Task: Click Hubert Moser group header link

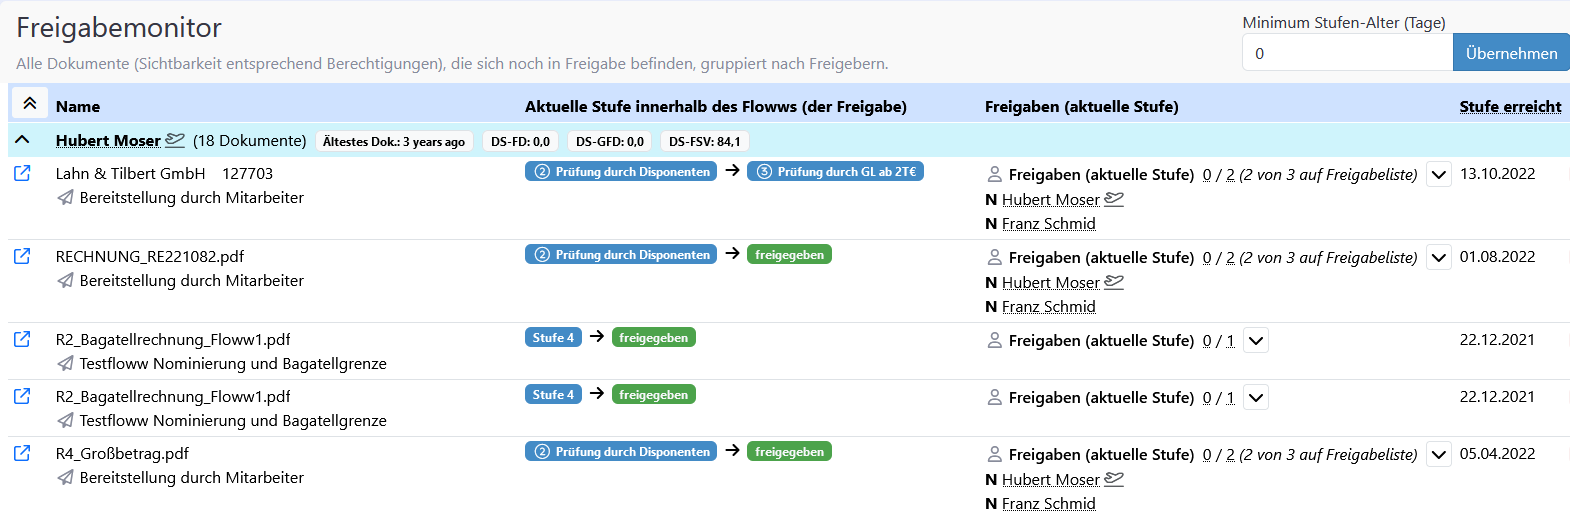Action: pyautogui.click(x=108, y=141)
